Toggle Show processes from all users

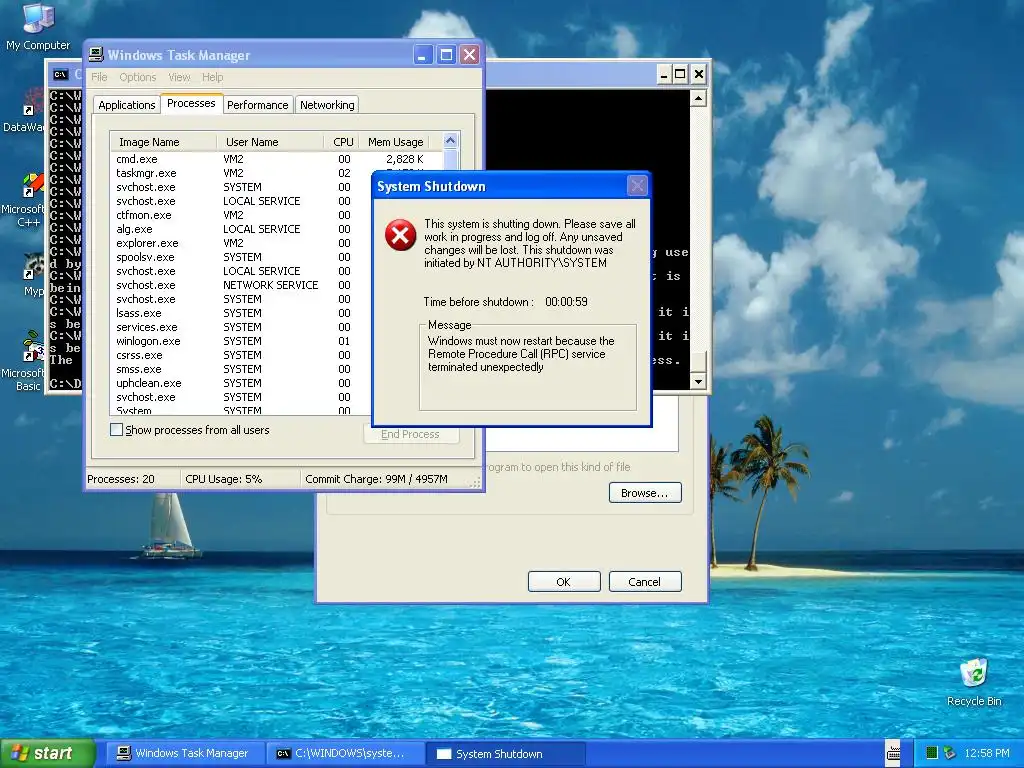click(x=116, y=430)
